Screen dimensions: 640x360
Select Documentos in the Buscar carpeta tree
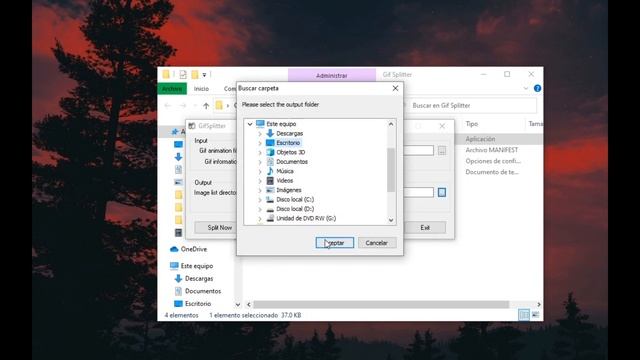click(292, 162)
